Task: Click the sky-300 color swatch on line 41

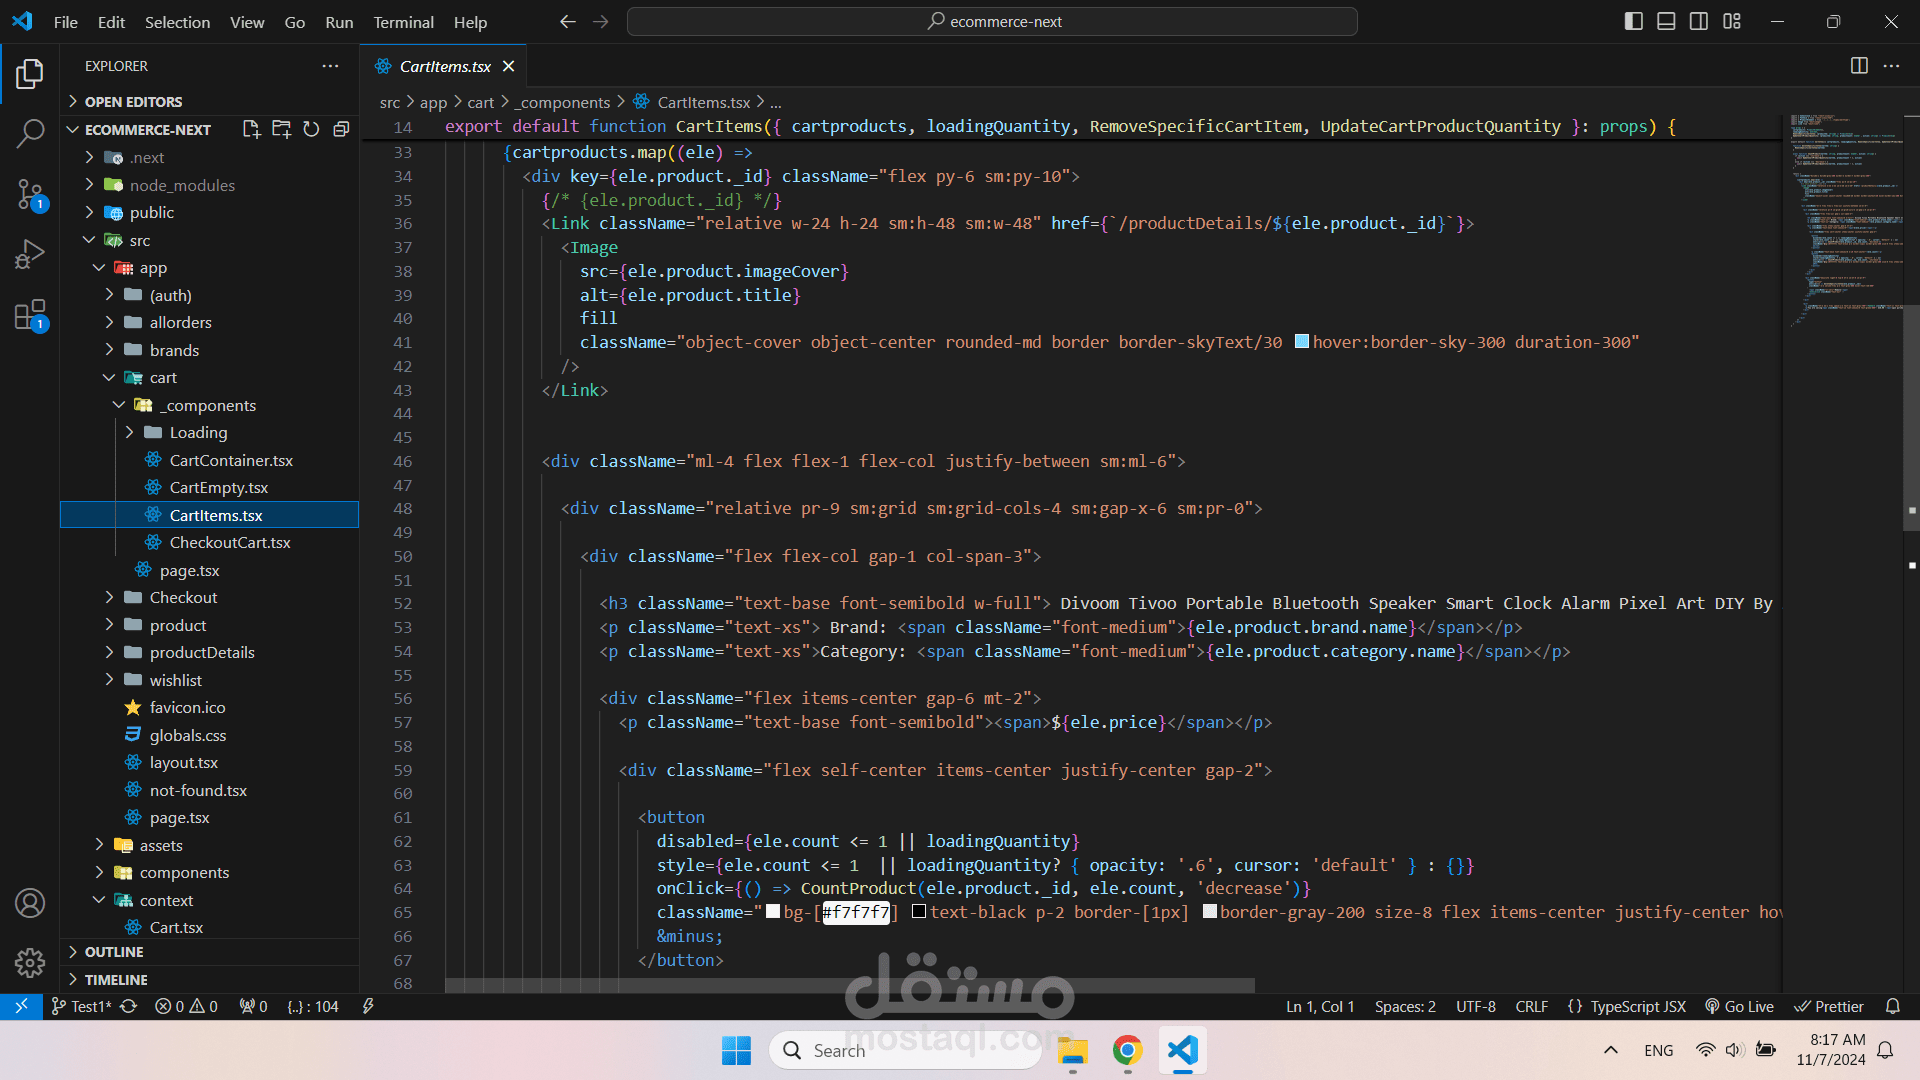Action: click(1302, 342)
